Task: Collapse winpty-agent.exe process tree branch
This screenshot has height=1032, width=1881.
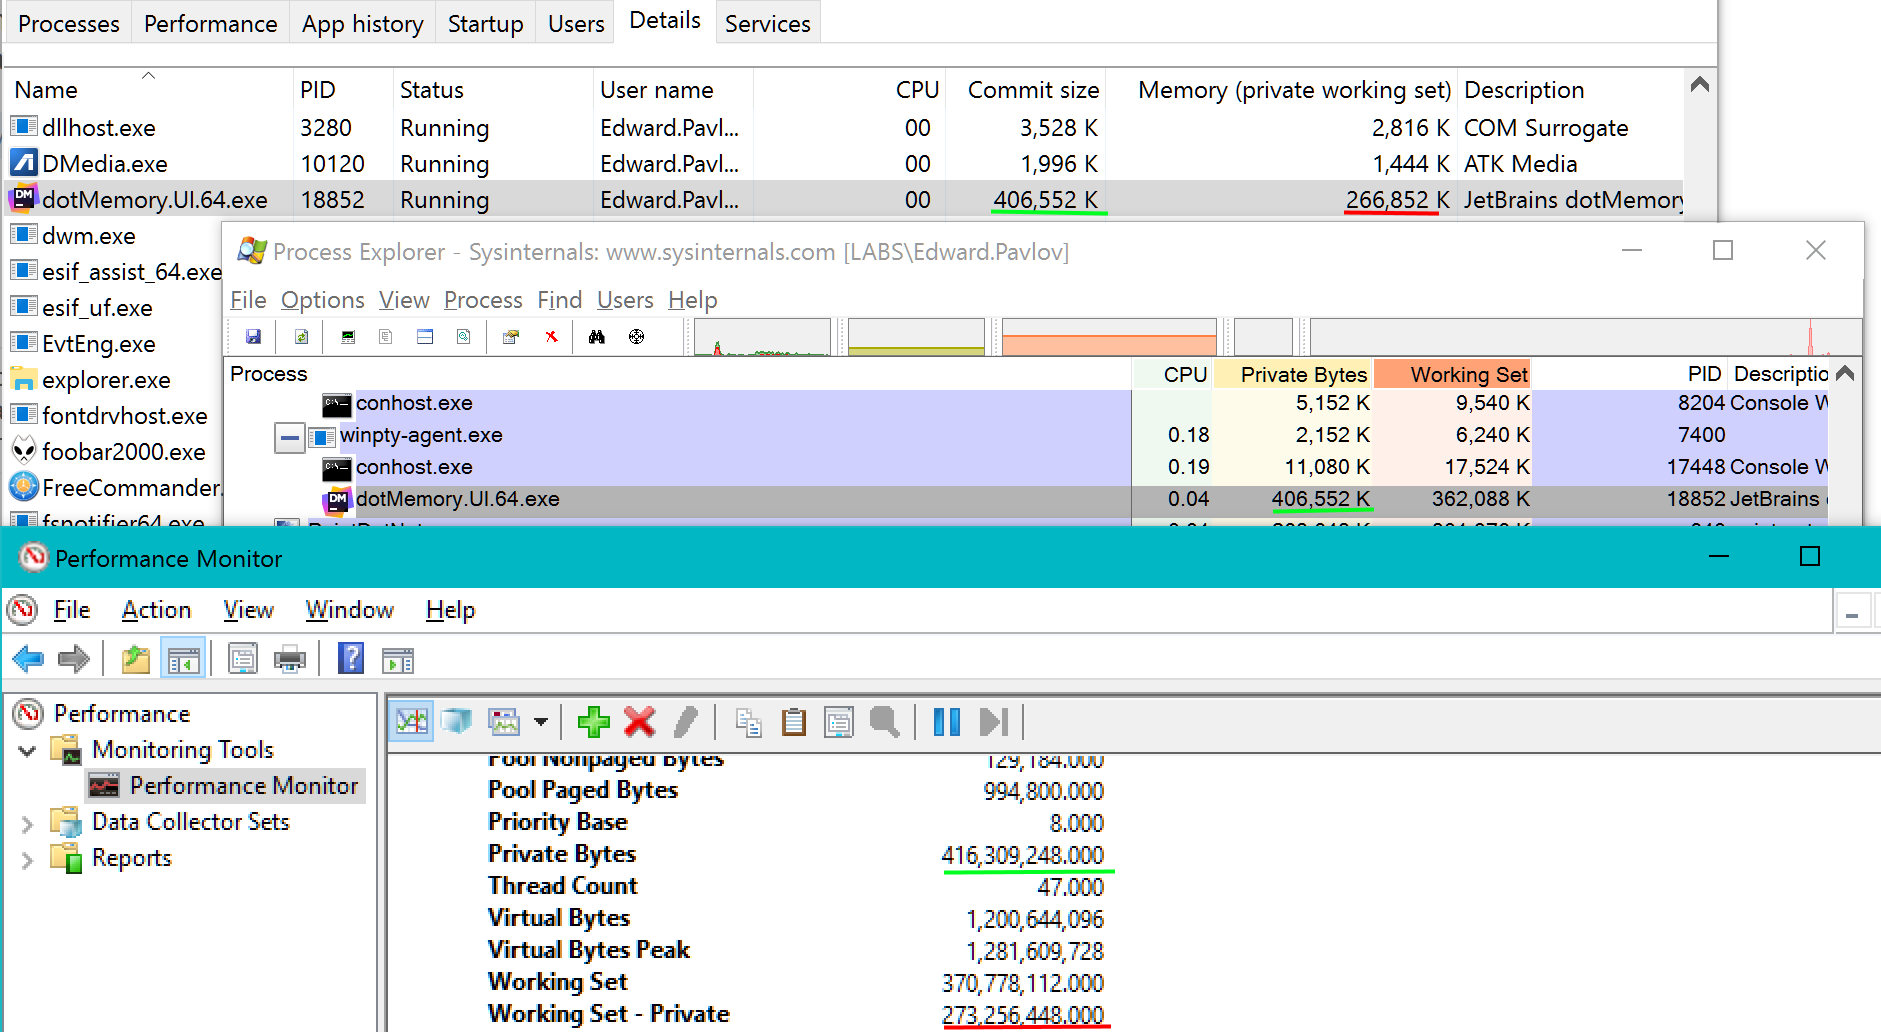Action: point(289,437)
